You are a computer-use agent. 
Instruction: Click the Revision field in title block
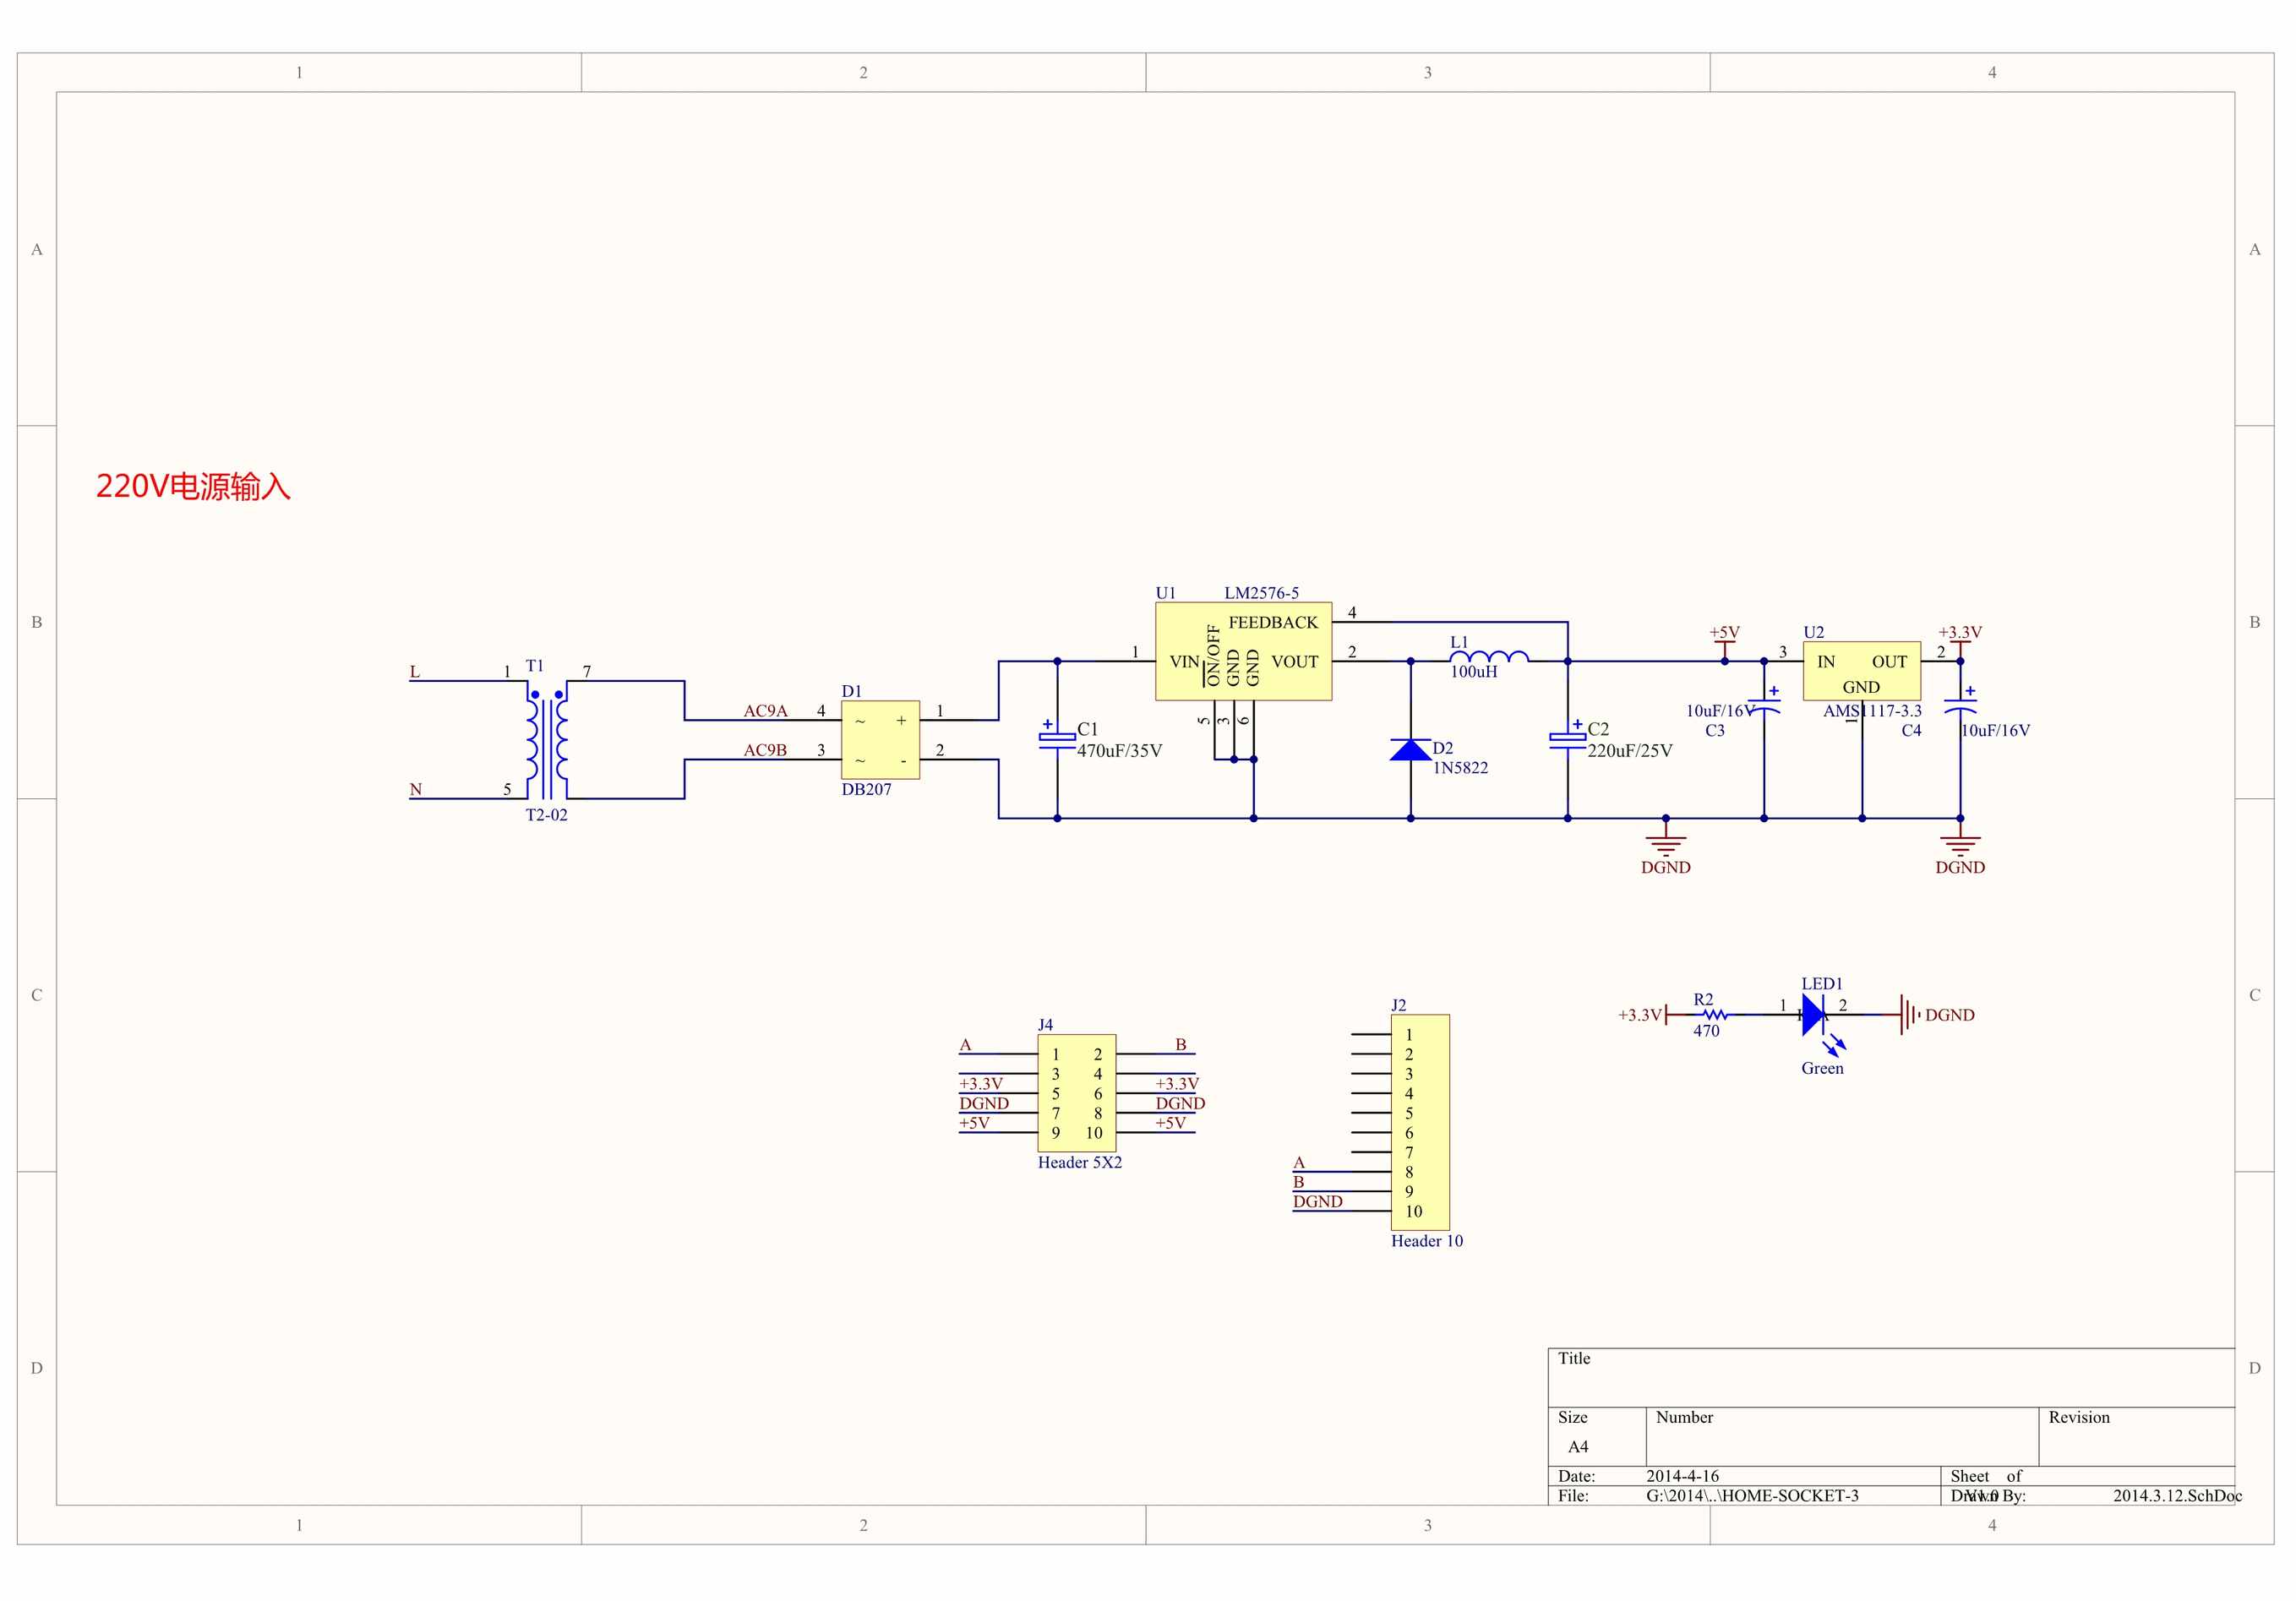(2137, 1437)
